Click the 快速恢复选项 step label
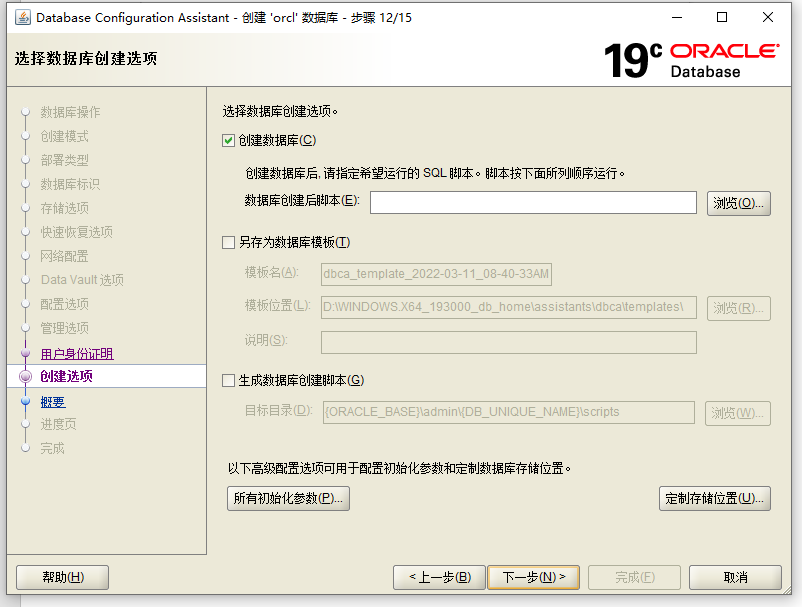802x607 pixels. pyautogui.click(x=77, y=232)
